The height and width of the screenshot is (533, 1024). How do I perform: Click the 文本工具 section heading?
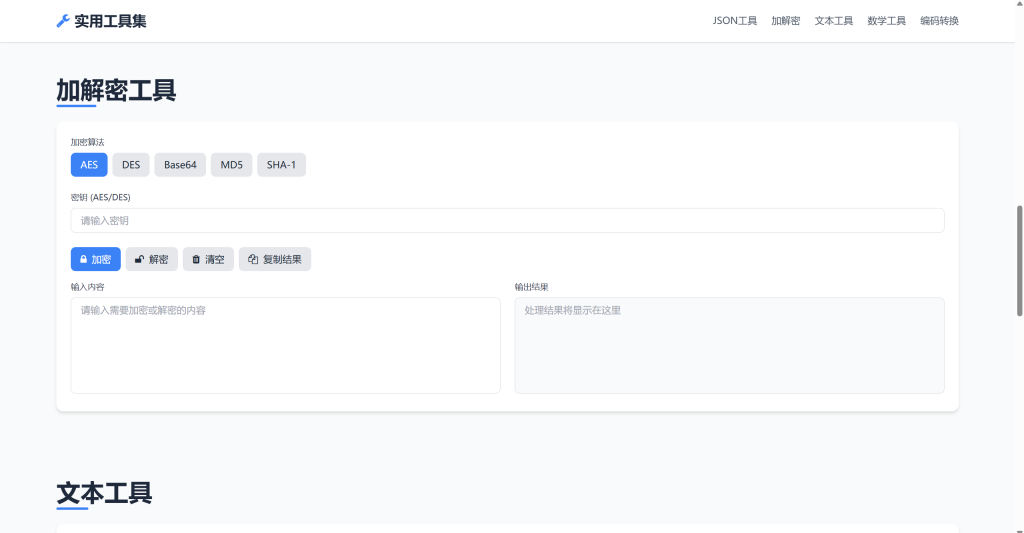pyautogui.click(x=104, y=493)
